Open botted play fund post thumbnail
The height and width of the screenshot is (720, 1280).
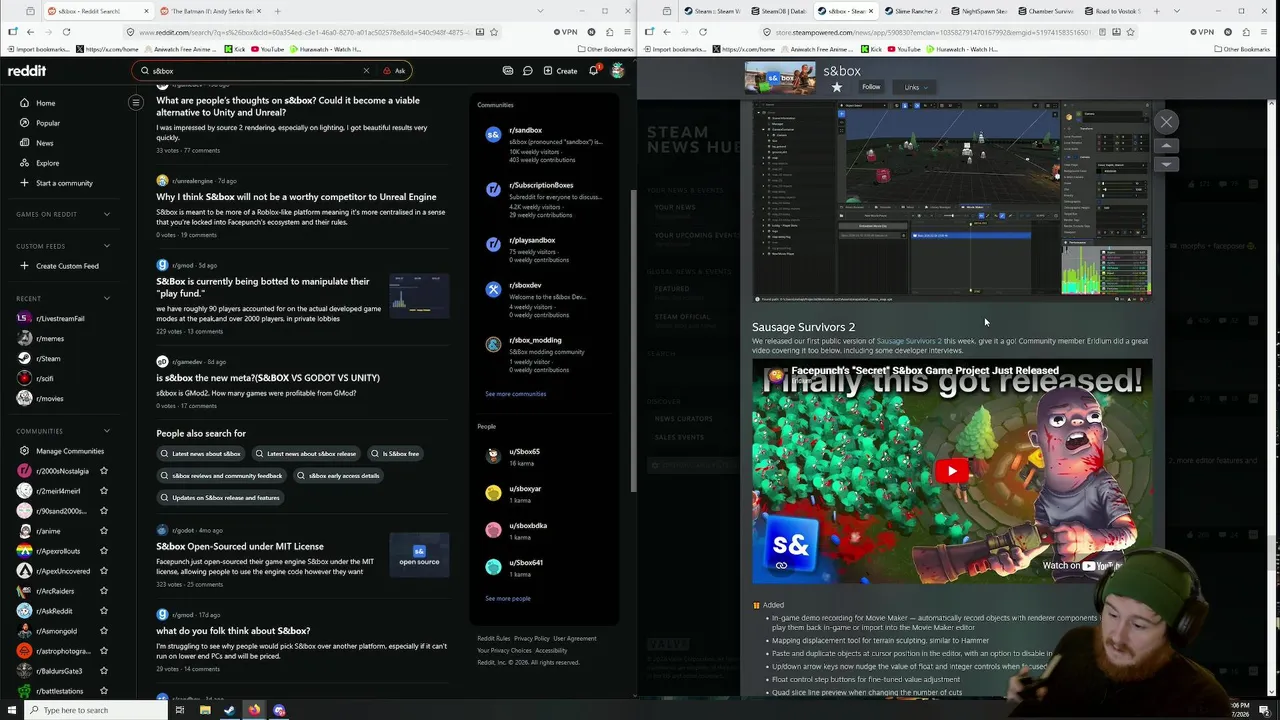coord(419,297)
